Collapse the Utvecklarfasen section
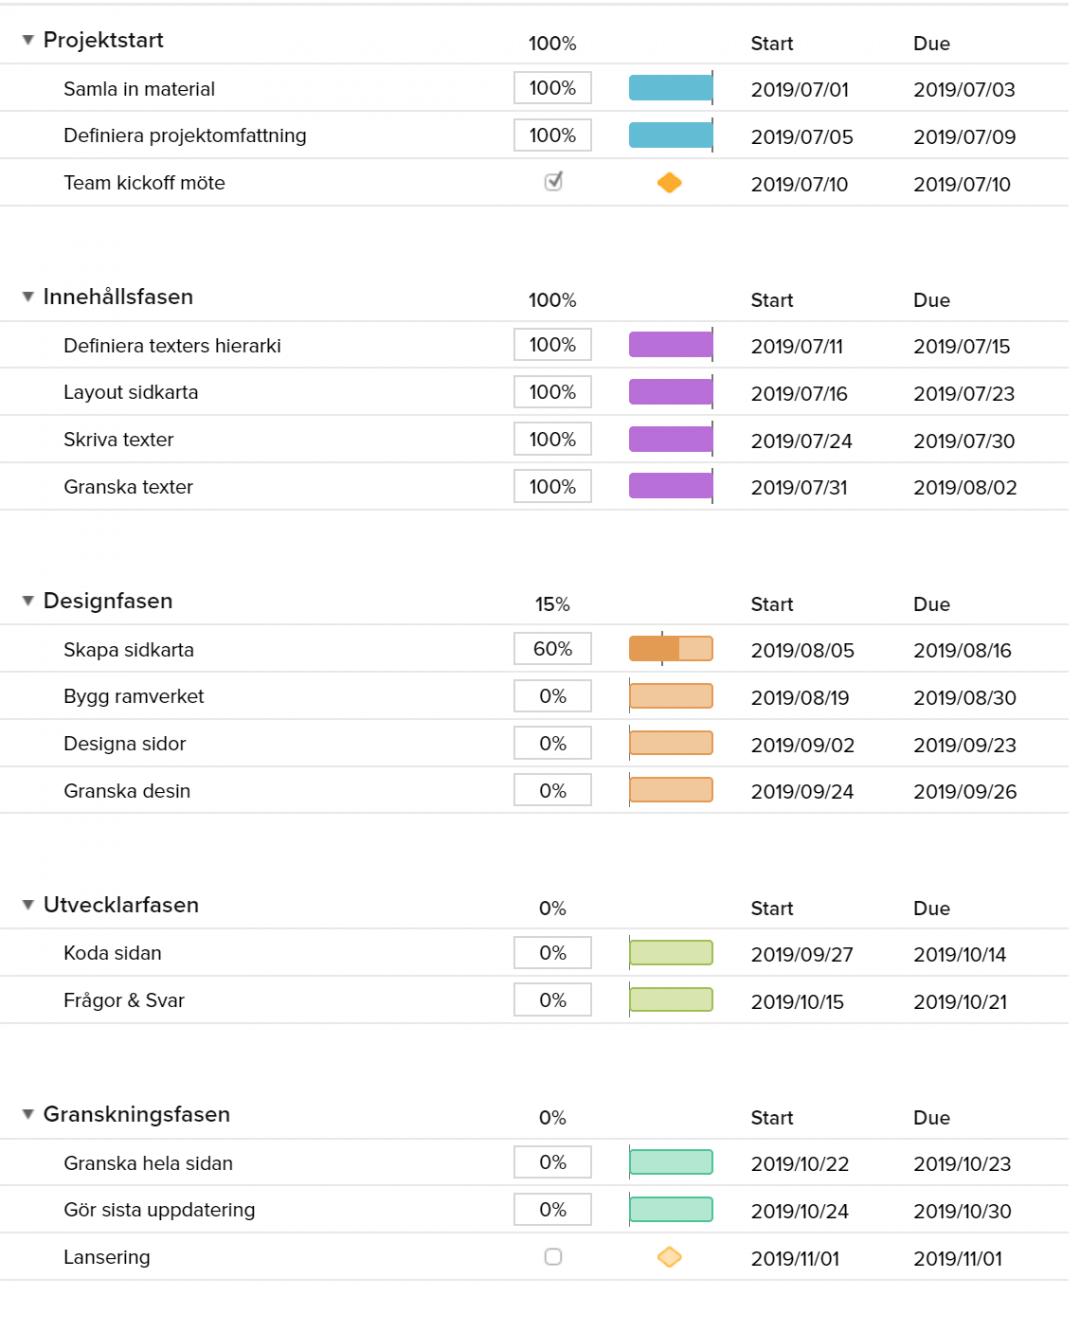The height and width of the screenshot is (1332, 1080). (x=27, y=905)
